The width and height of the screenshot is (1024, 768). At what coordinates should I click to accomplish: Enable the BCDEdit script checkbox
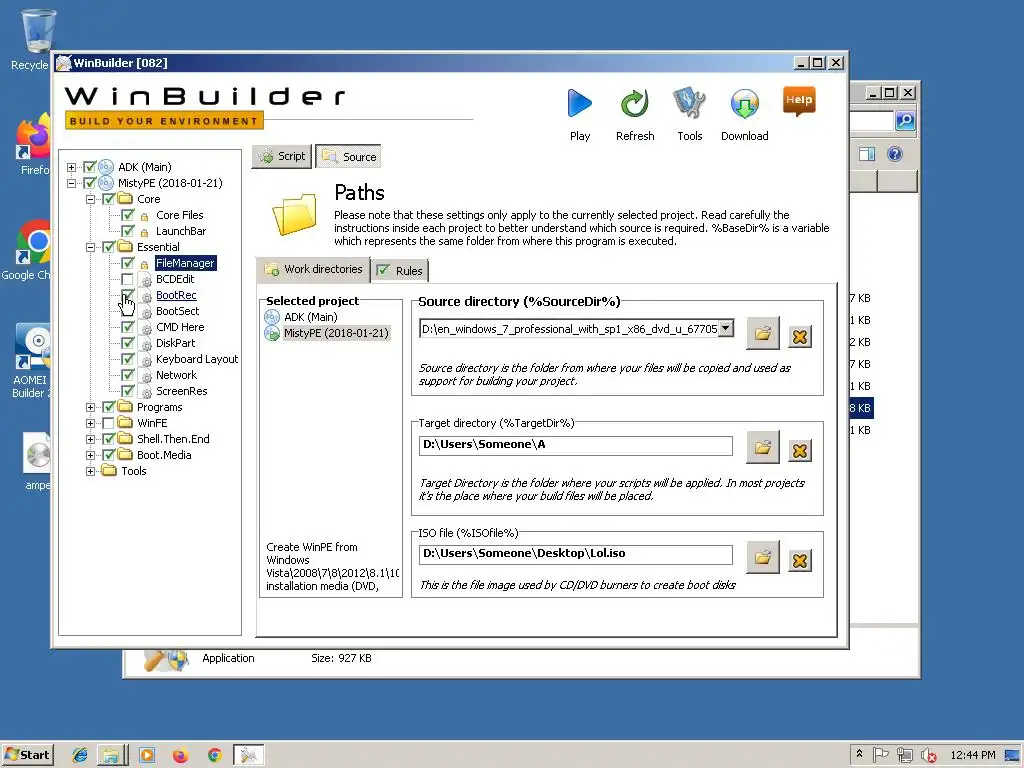(128, 280)
